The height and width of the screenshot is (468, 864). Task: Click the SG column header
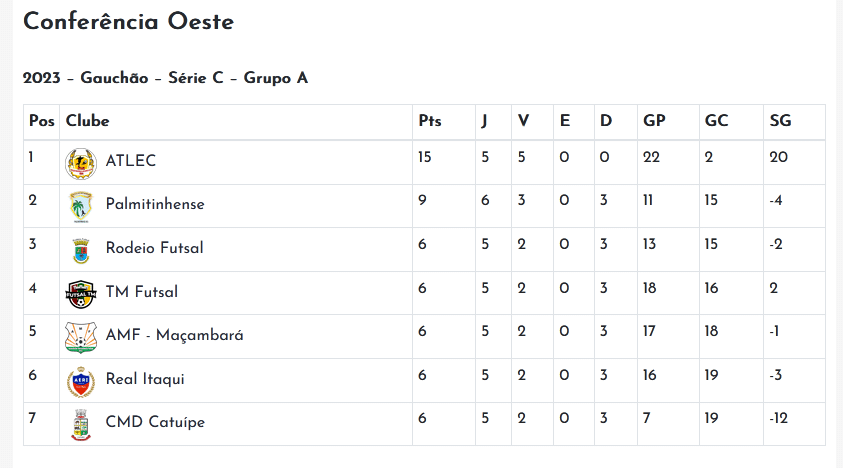click(780, 121)
